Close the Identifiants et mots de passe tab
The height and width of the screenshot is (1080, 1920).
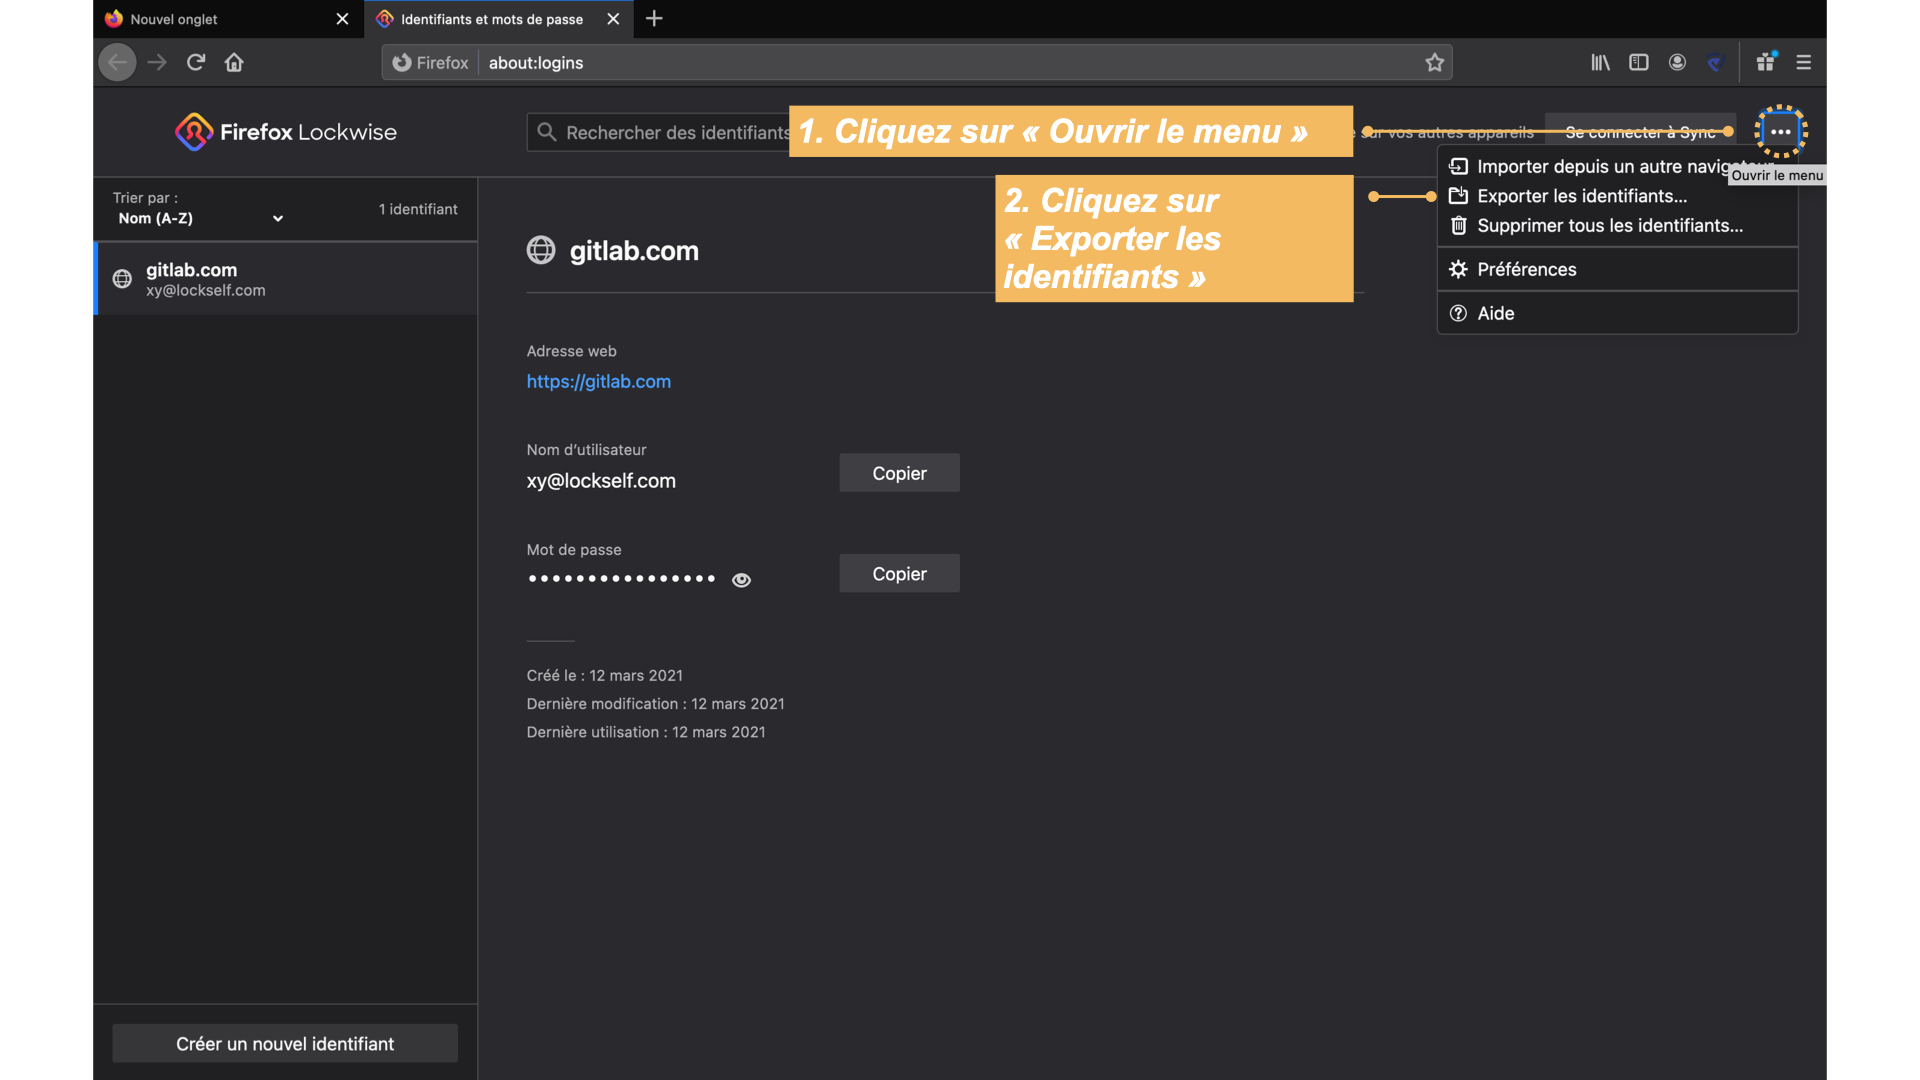point(613,19)
